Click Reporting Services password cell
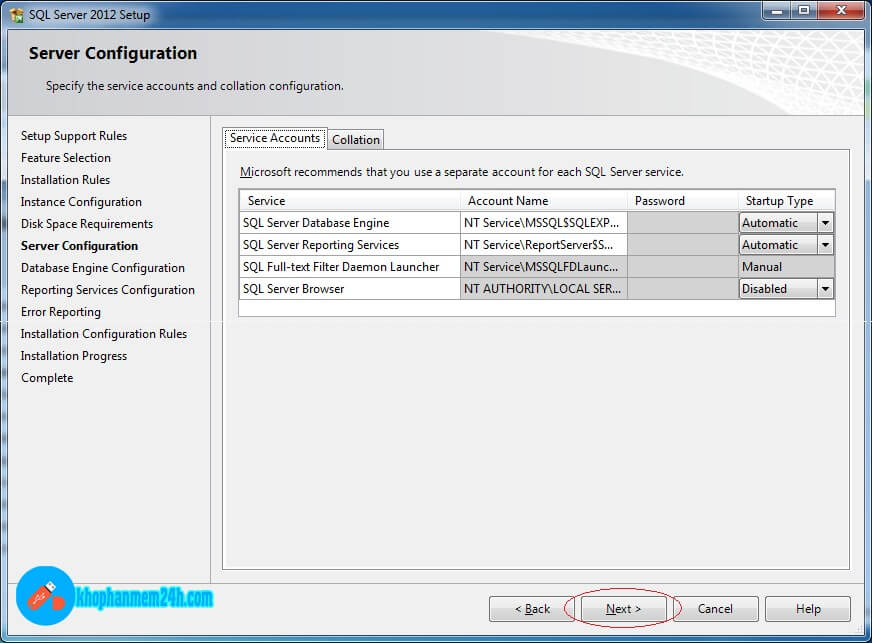This screenshot has width=872, height=643. point(682,245)
